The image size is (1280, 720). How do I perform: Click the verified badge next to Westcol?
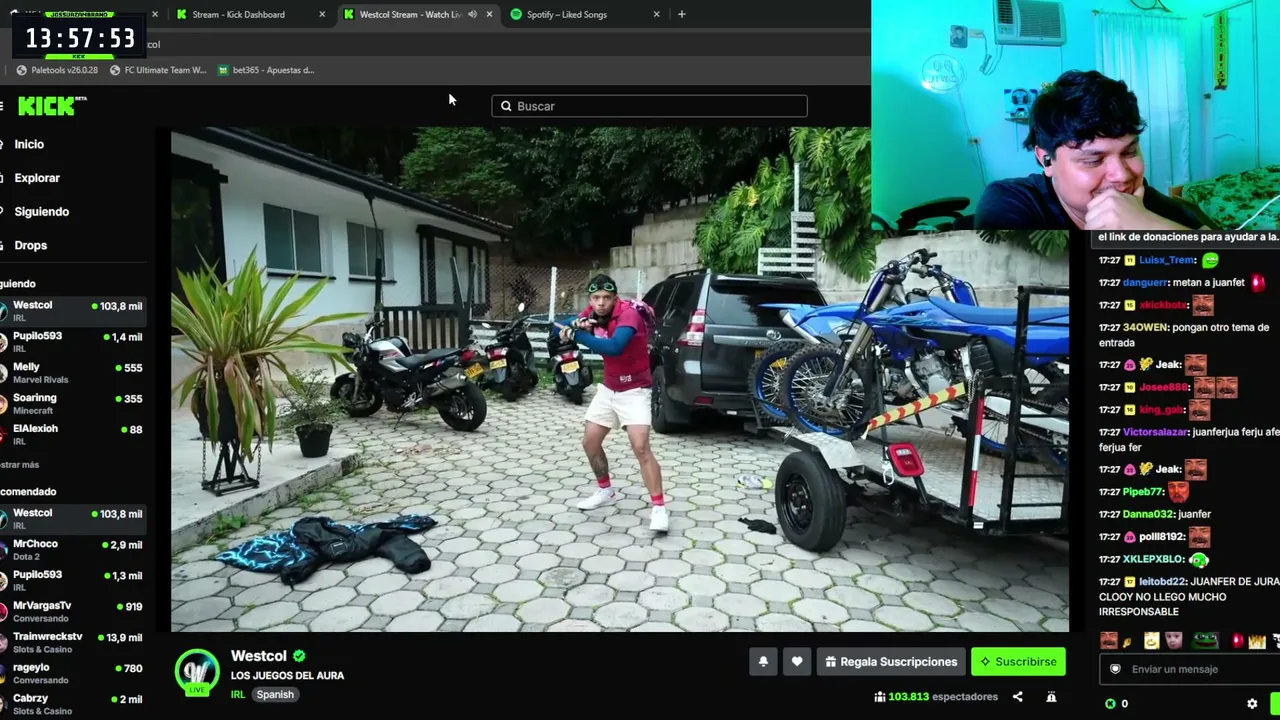pos(299,656)
